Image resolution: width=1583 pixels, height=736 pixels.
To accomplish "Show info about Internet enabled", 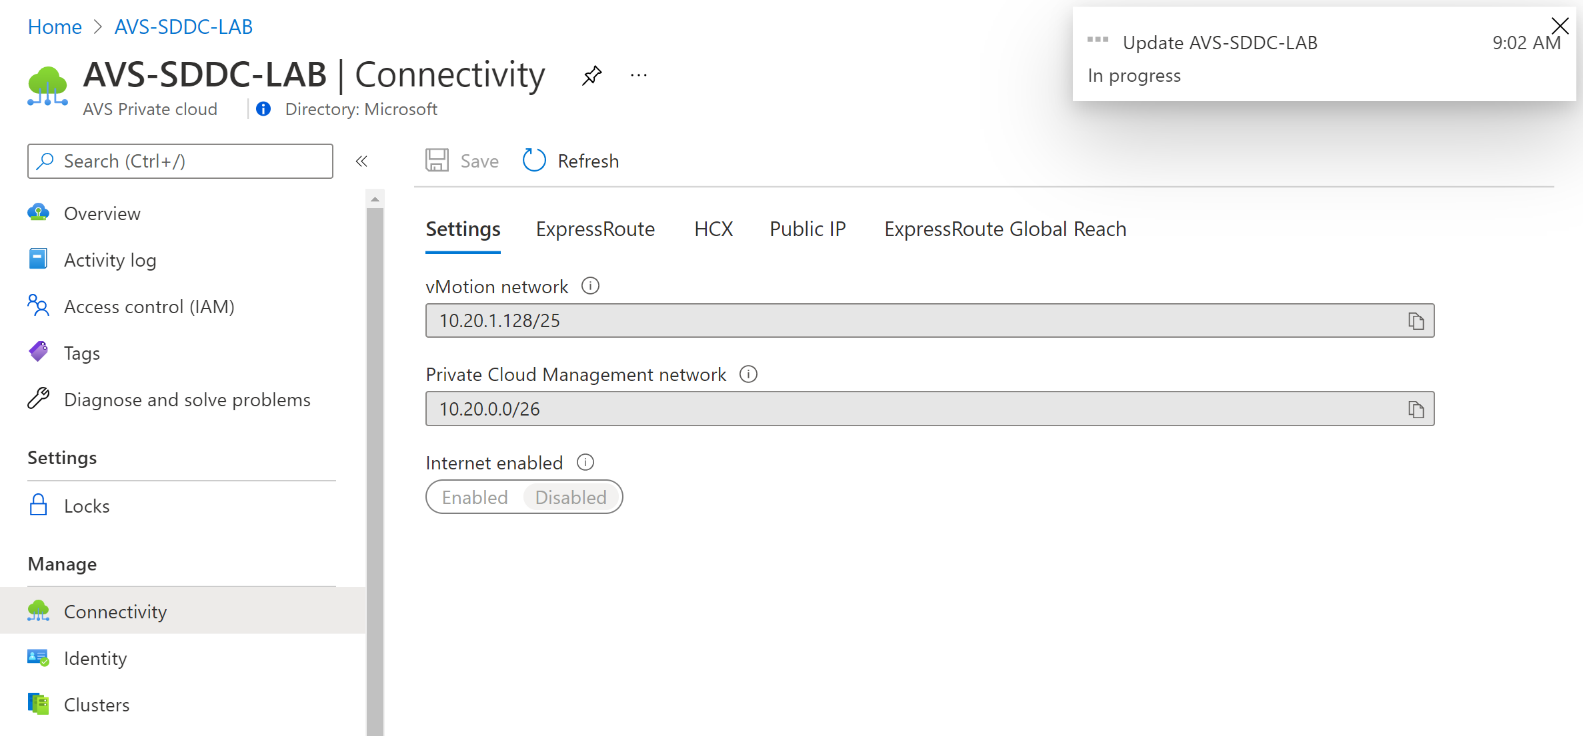I will 586,462.
